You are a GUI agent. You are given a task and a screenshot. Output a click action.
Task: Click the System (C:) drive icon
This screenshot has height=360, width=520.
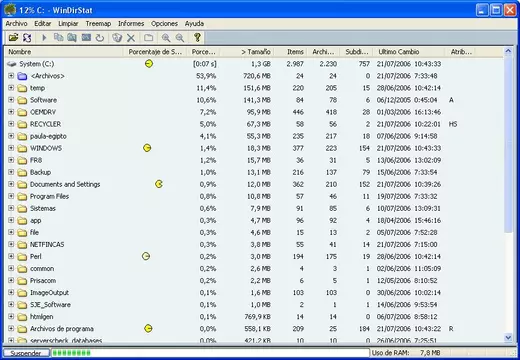tap(12, 64)
